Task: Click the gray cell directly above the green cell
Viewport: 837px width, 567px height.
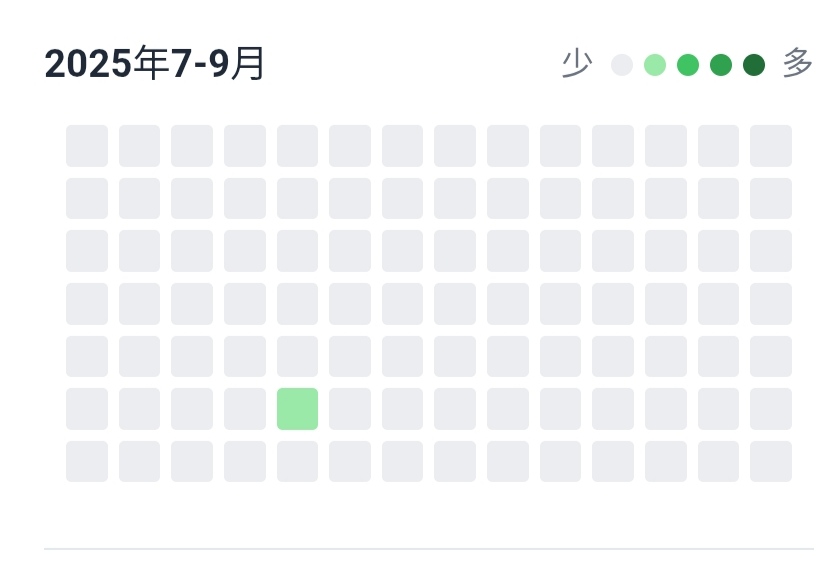Action: pyautogui.click(x=297, y=356)
